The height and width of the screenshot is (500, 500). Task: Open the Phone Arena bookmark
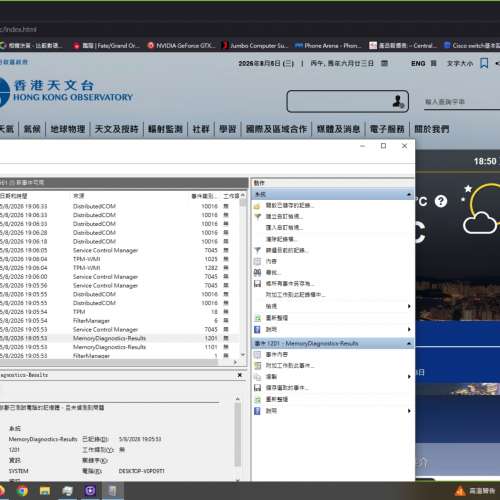point(328,45)
